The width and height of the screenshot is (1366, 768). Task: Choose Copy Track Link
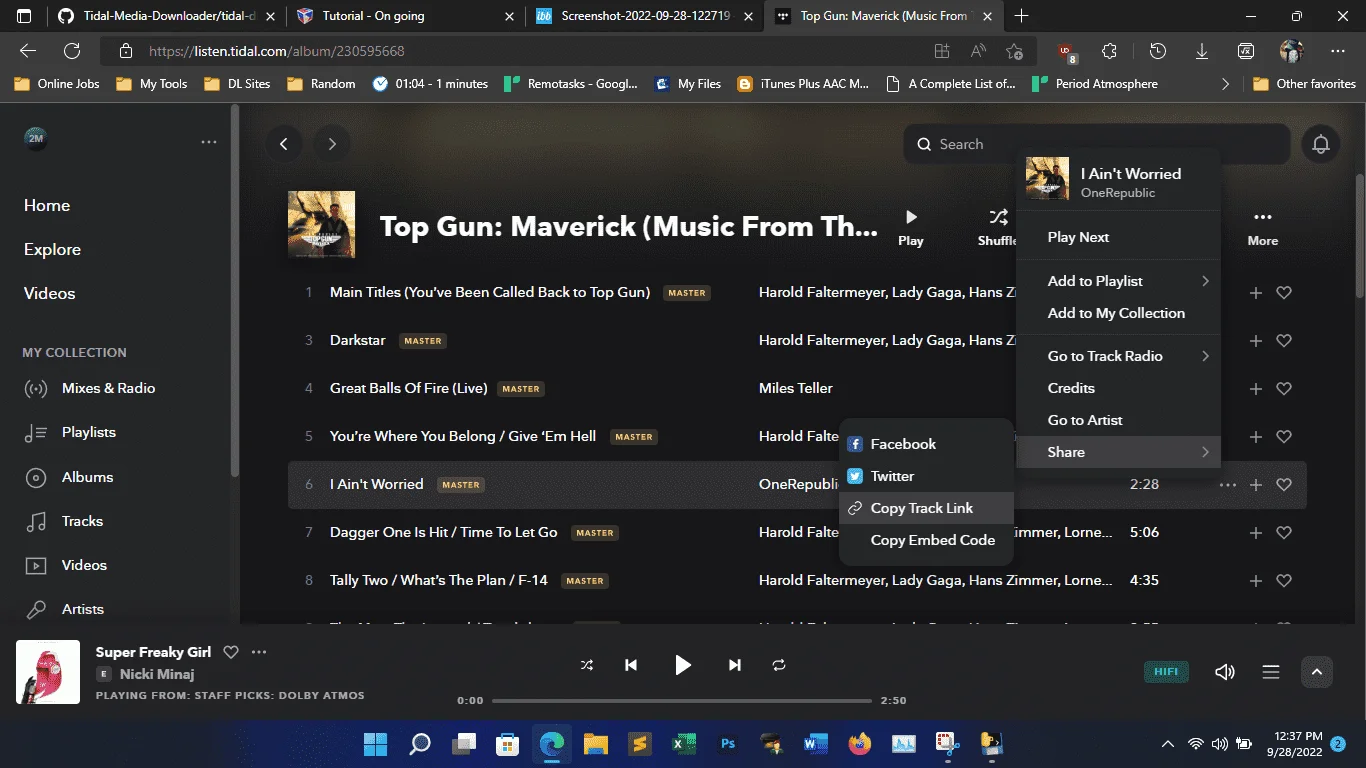tap(926, 508)
